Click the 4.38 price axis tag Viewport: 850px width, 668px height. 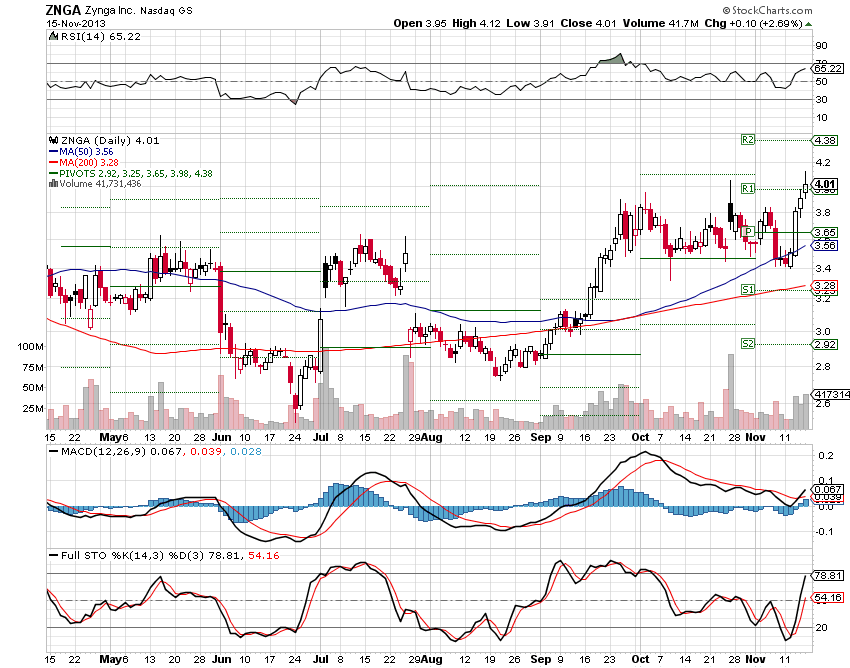[825, 140]
